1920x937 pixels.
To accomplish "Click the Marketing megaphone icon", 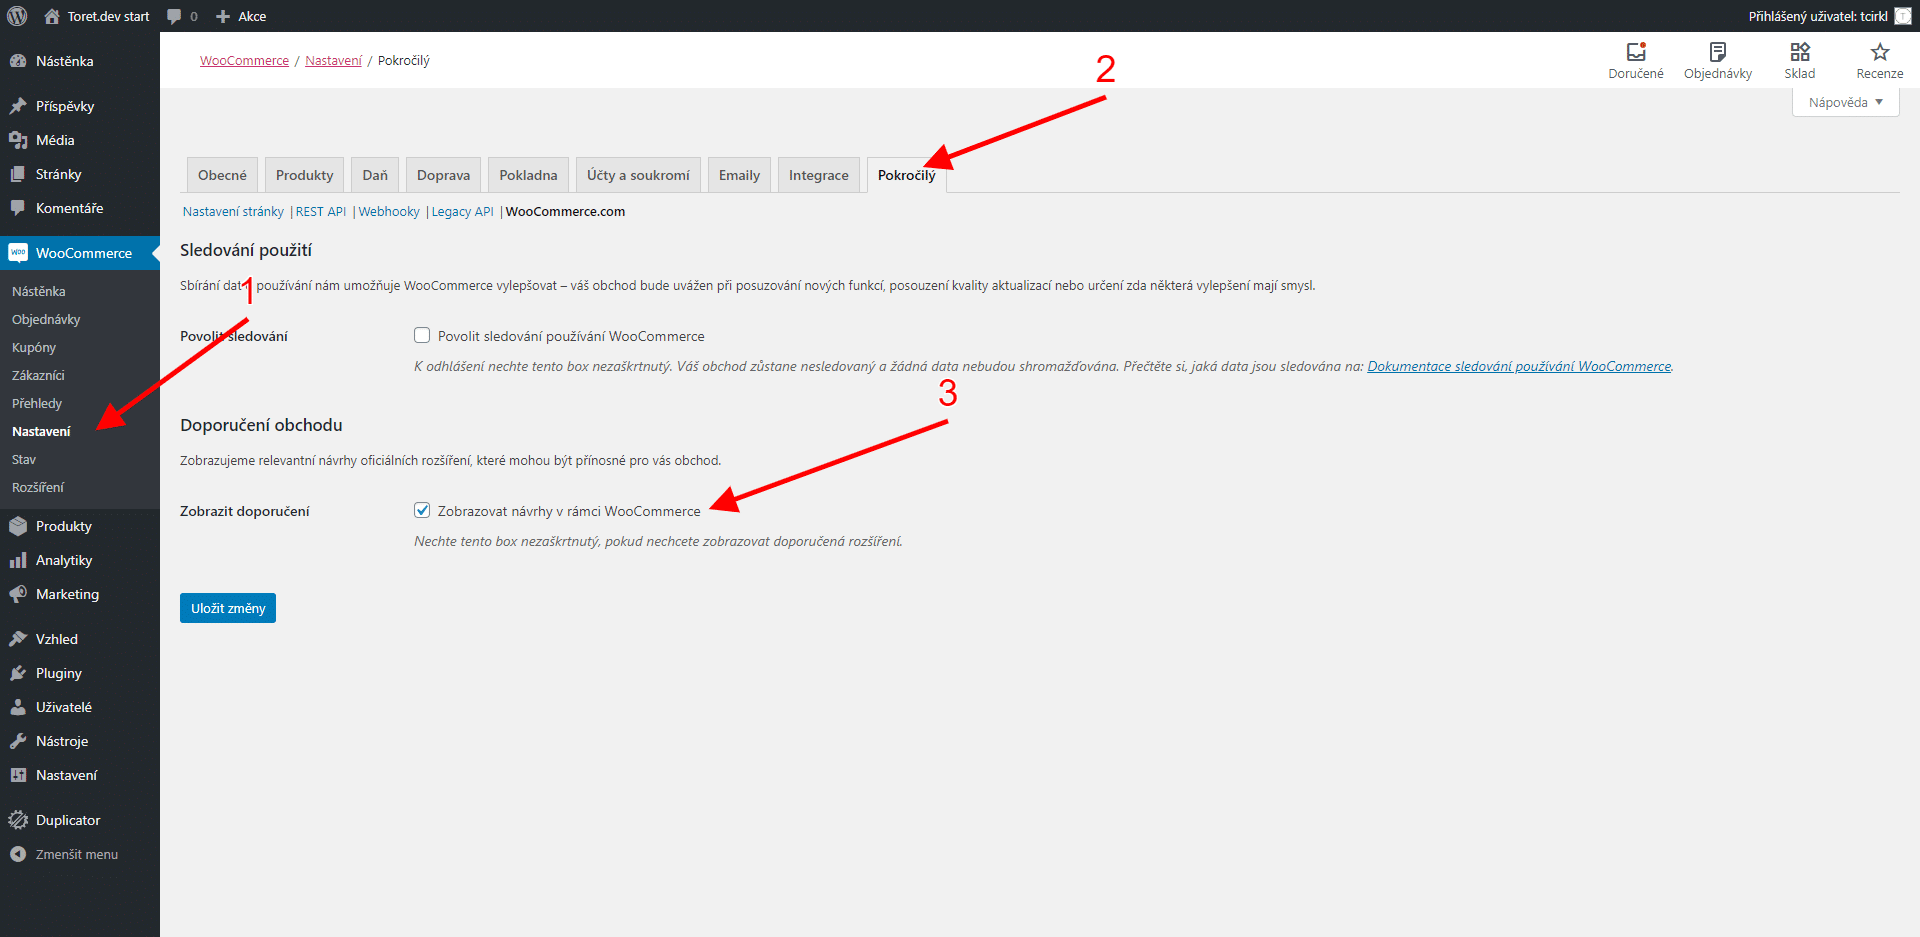I will [18, 594].
